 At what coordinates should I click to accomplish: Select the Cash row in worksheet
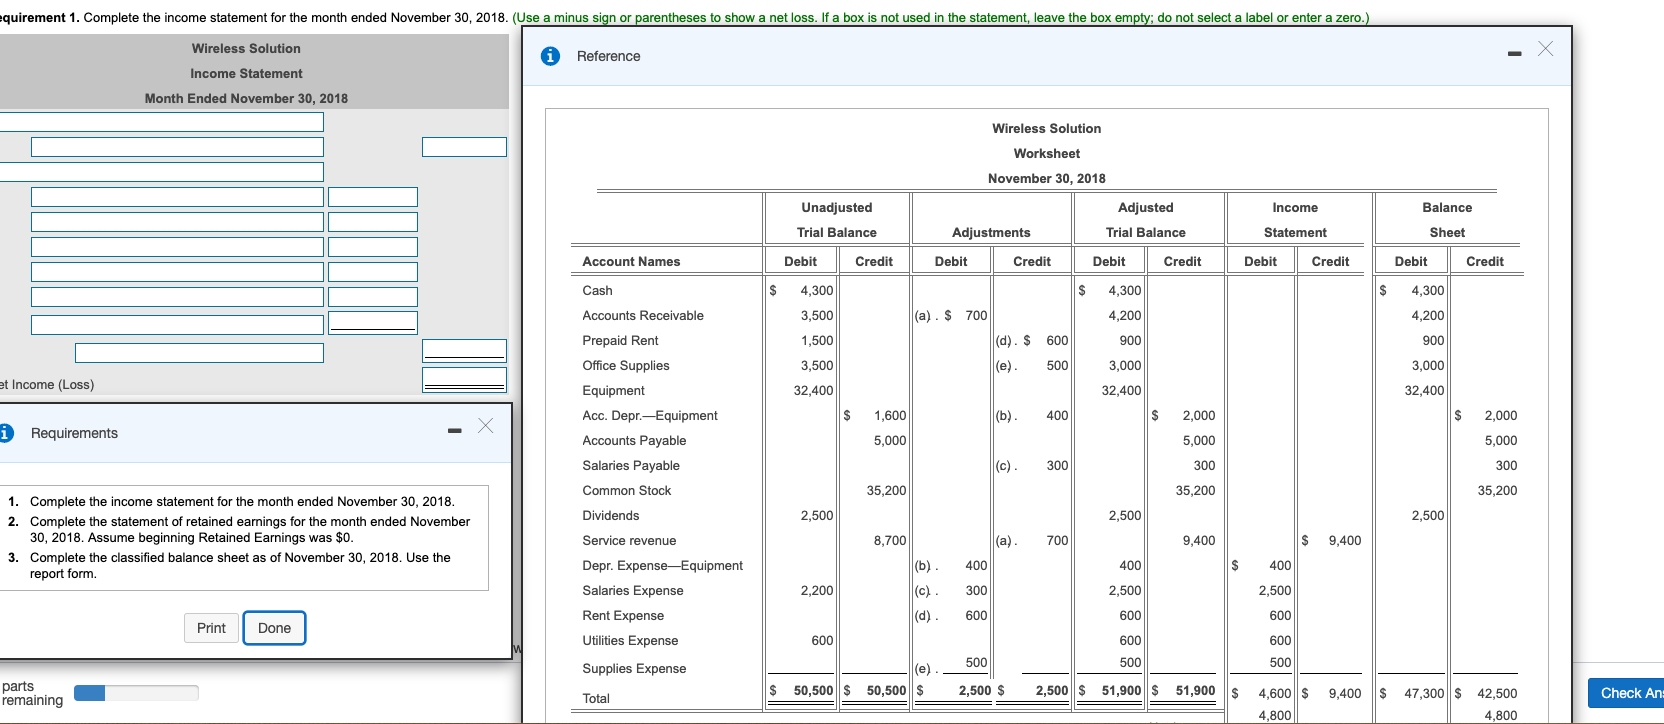pyautogui.click(x=597, y=291)
